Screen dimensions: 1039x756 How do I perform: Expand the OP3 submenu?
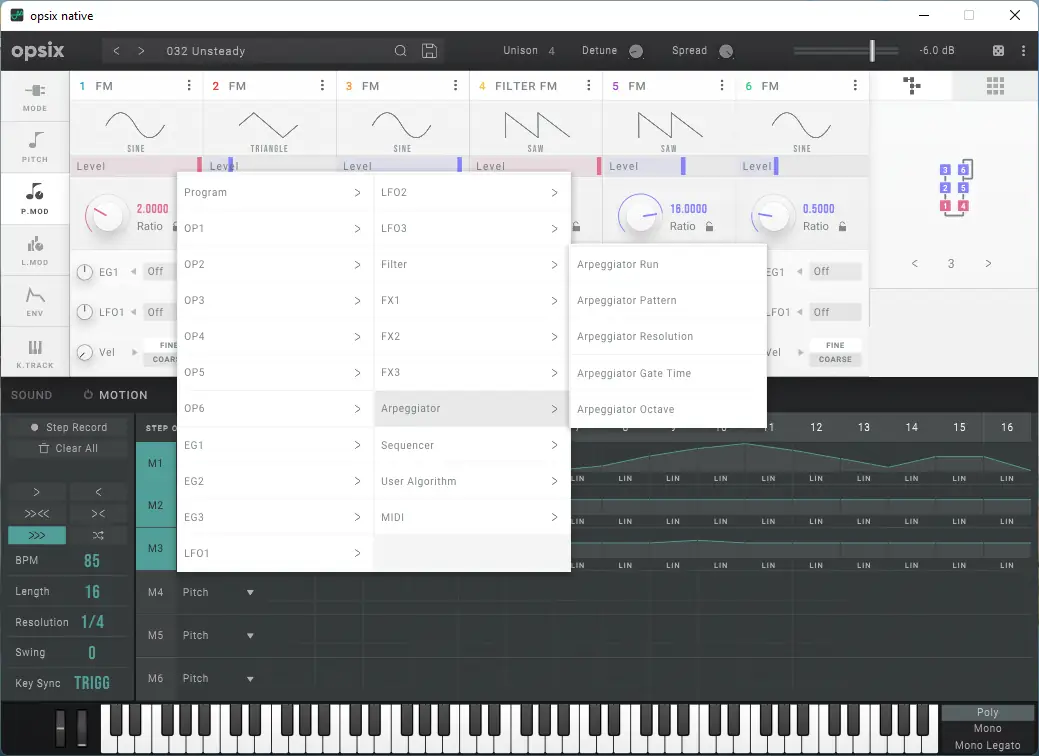tap(274, 300)
